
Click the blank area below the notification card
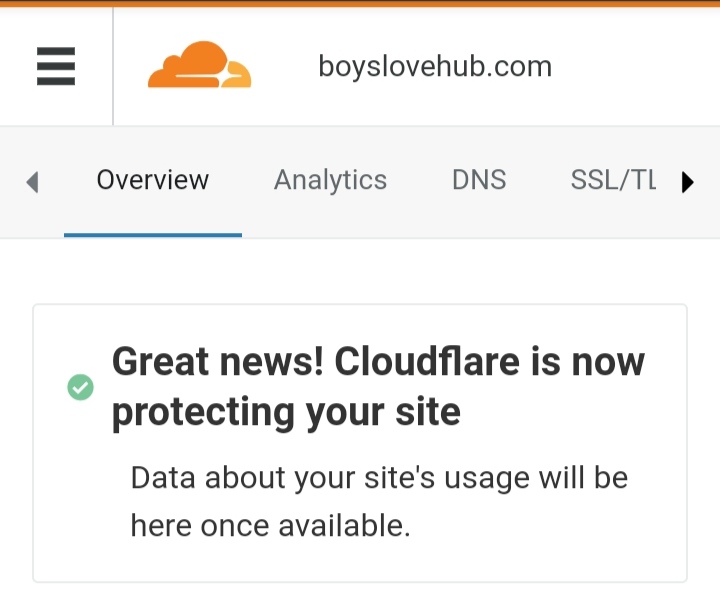click(360, 594)
